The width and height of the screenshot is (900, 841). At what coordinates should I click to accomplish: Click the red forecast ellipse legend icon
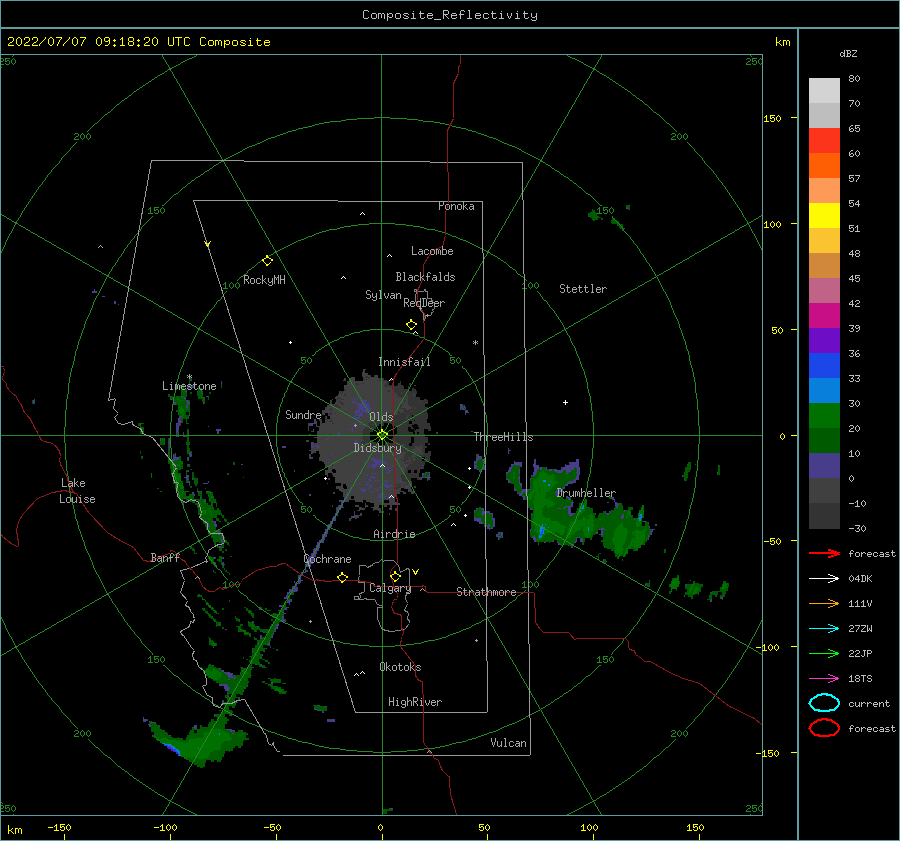tap(824, 728)
